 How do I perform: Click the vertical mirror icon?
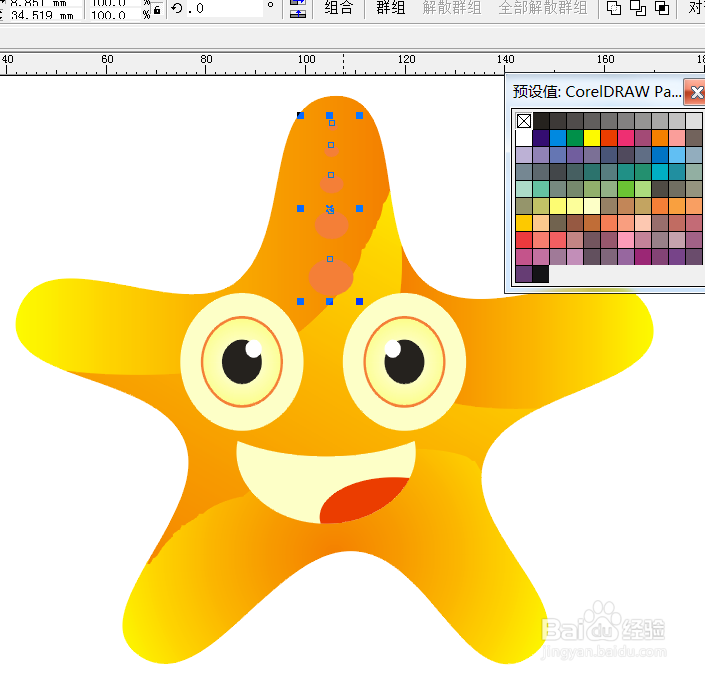298,14
